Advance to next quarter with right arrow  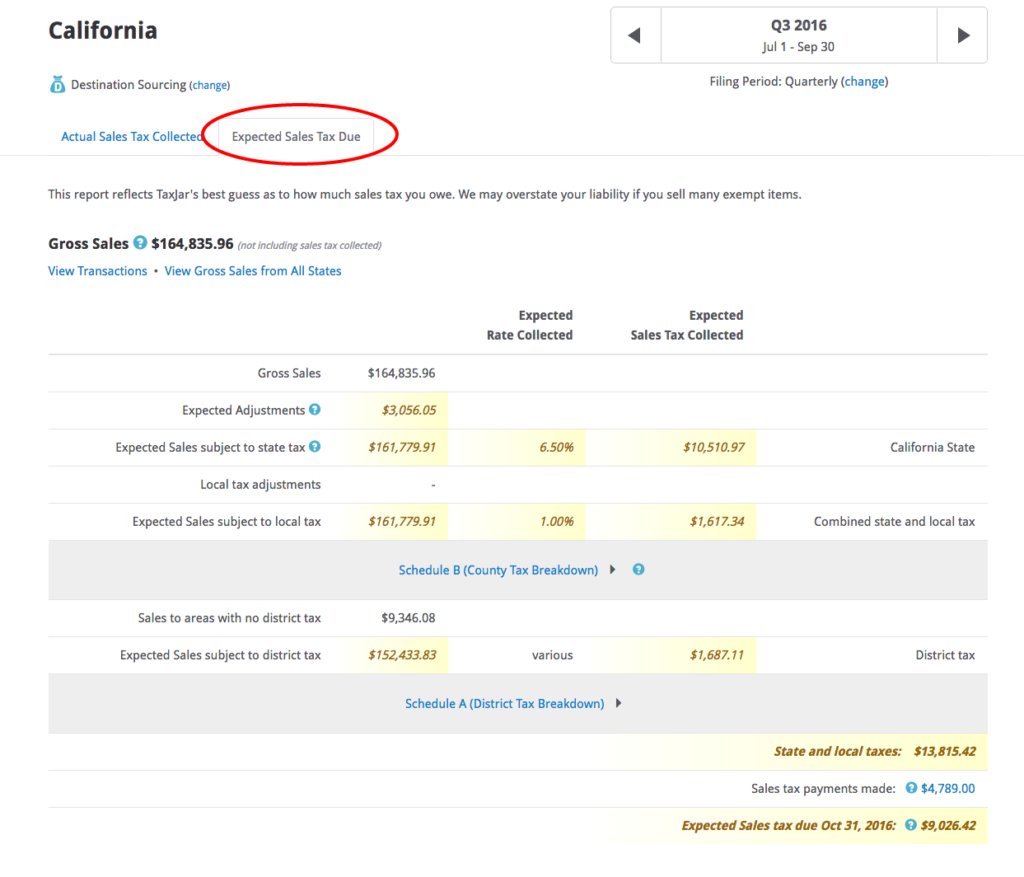(963, 36)
